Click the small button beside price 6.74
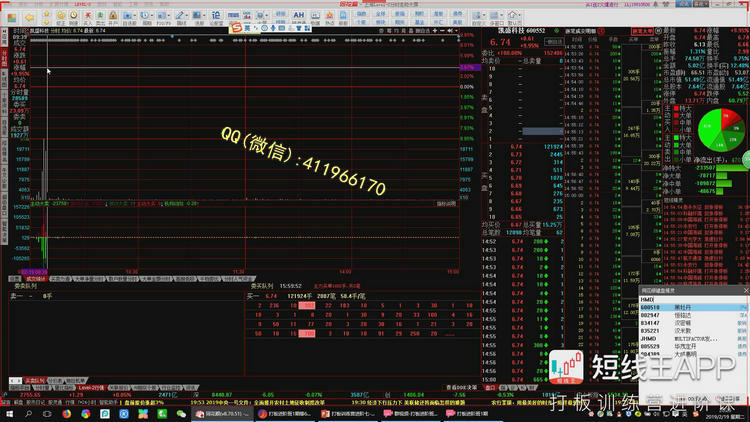 (x=554, y=42)
